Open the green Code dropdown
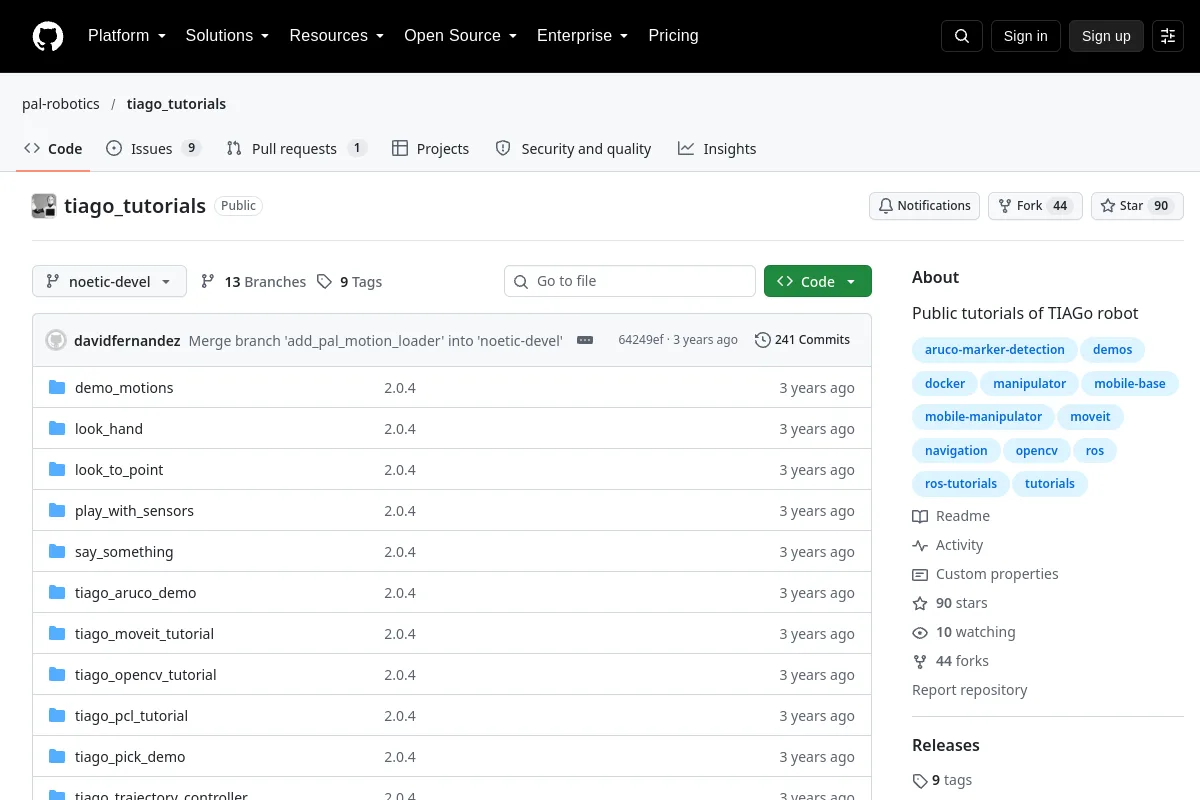Viewport: 1200px width, 800px height. click(x=818, y=282)
